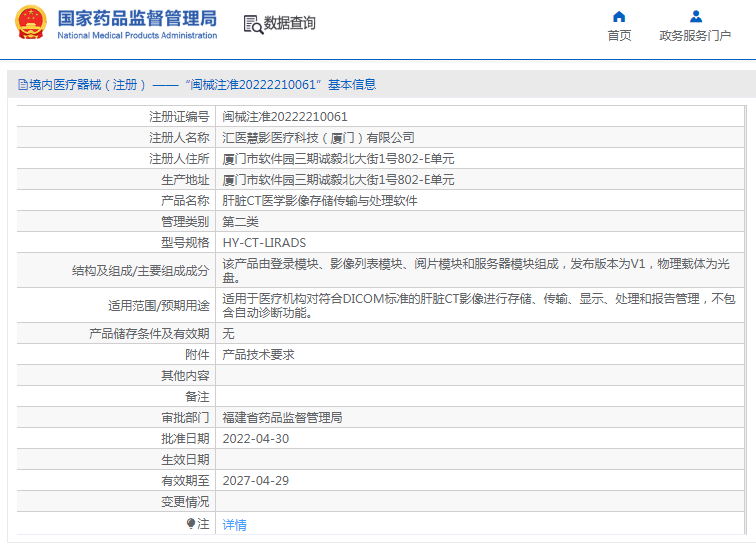
Task: Click the approval date 2022-04-30
Action: (256, 439)
